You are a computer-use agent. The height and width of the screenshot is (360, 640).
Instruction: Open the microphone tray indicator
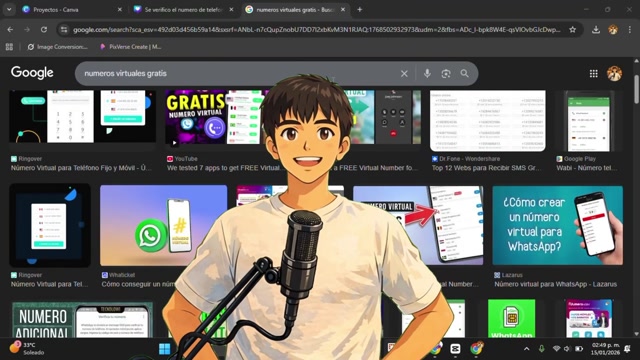pos(542,349)
